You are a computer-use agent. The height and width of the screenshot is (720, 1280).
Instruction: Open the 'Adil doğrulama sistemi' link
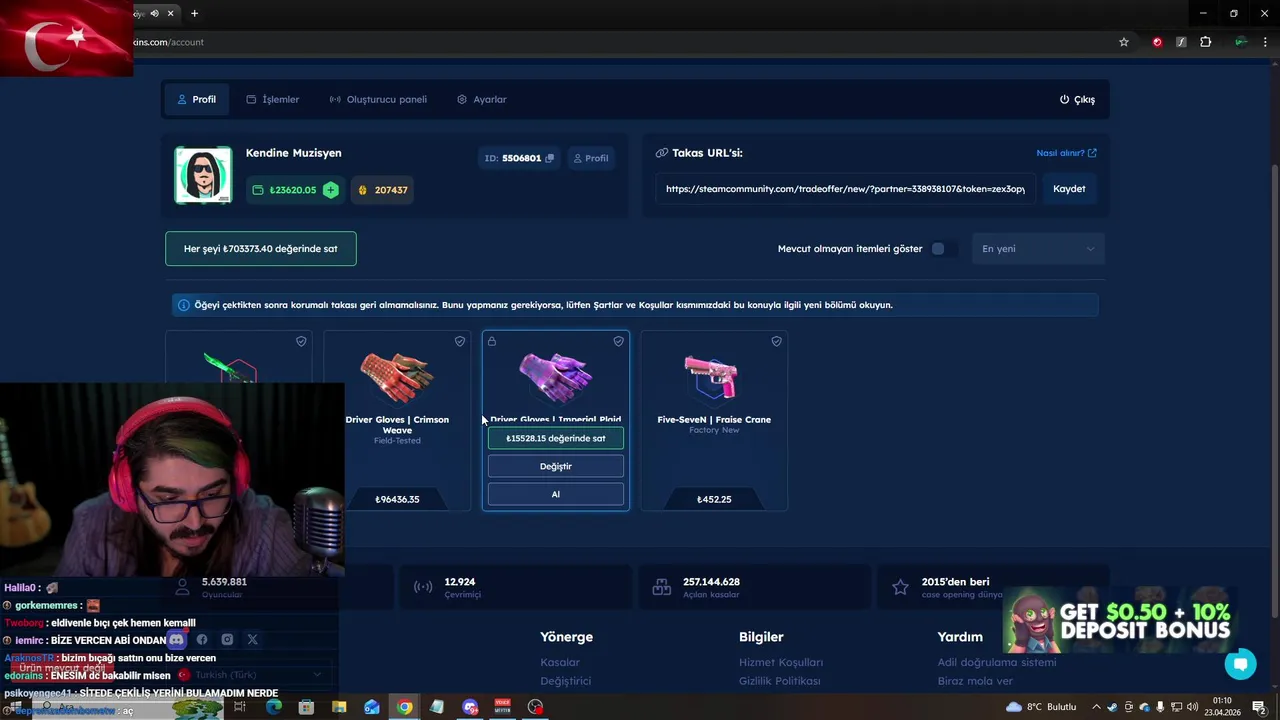click(997, 662)
